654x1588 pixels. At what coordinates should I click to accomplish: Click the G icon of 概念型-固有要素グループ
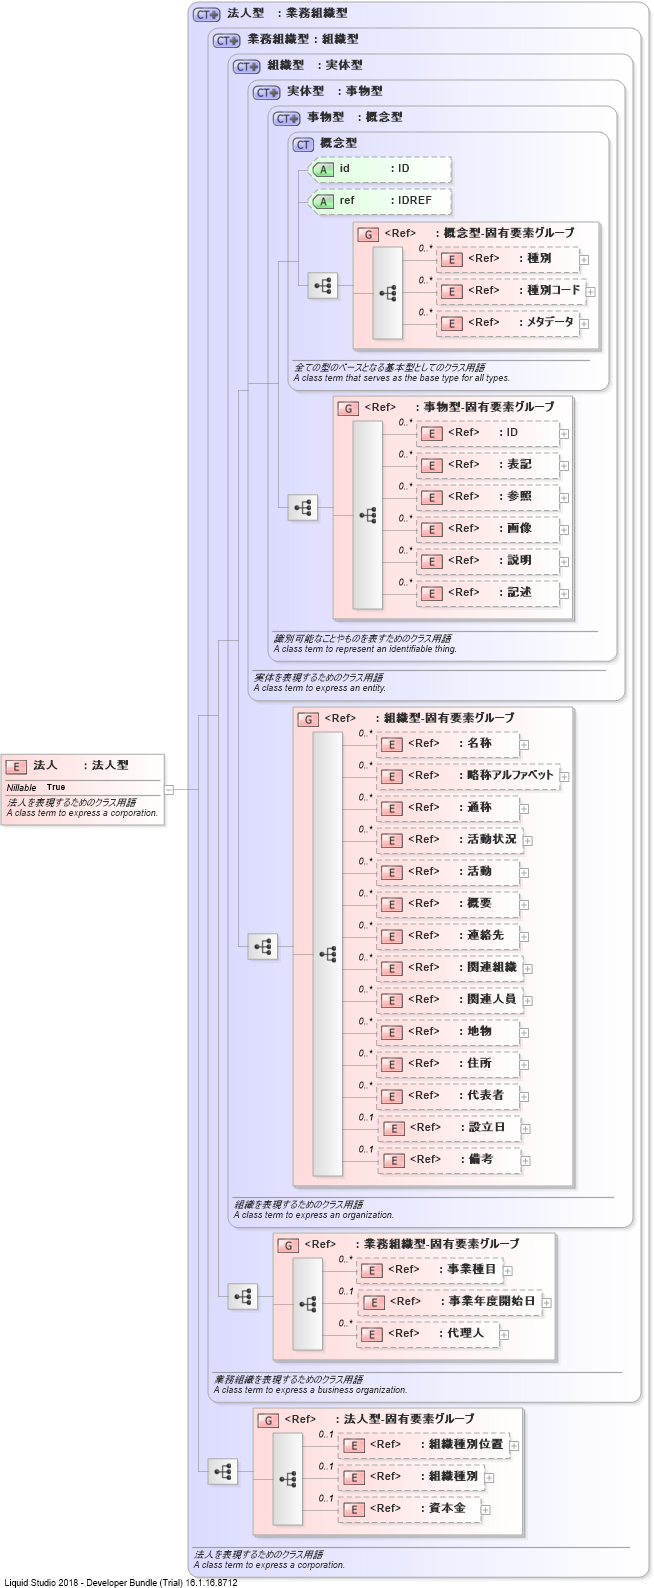tap(368, 234)
